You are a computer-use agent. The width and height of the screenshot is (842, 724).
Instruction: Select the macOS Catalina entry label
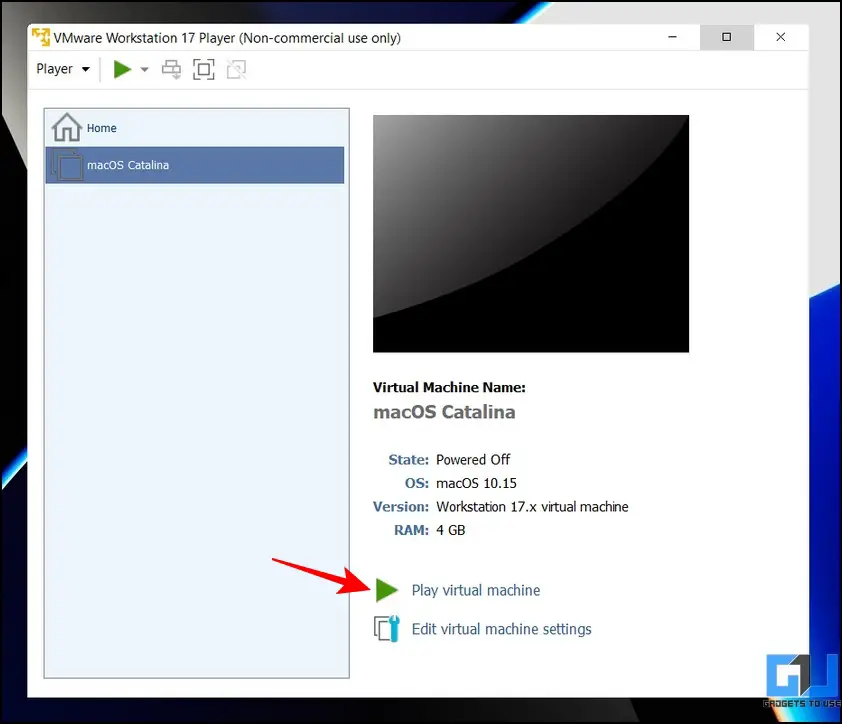point(128,165)
